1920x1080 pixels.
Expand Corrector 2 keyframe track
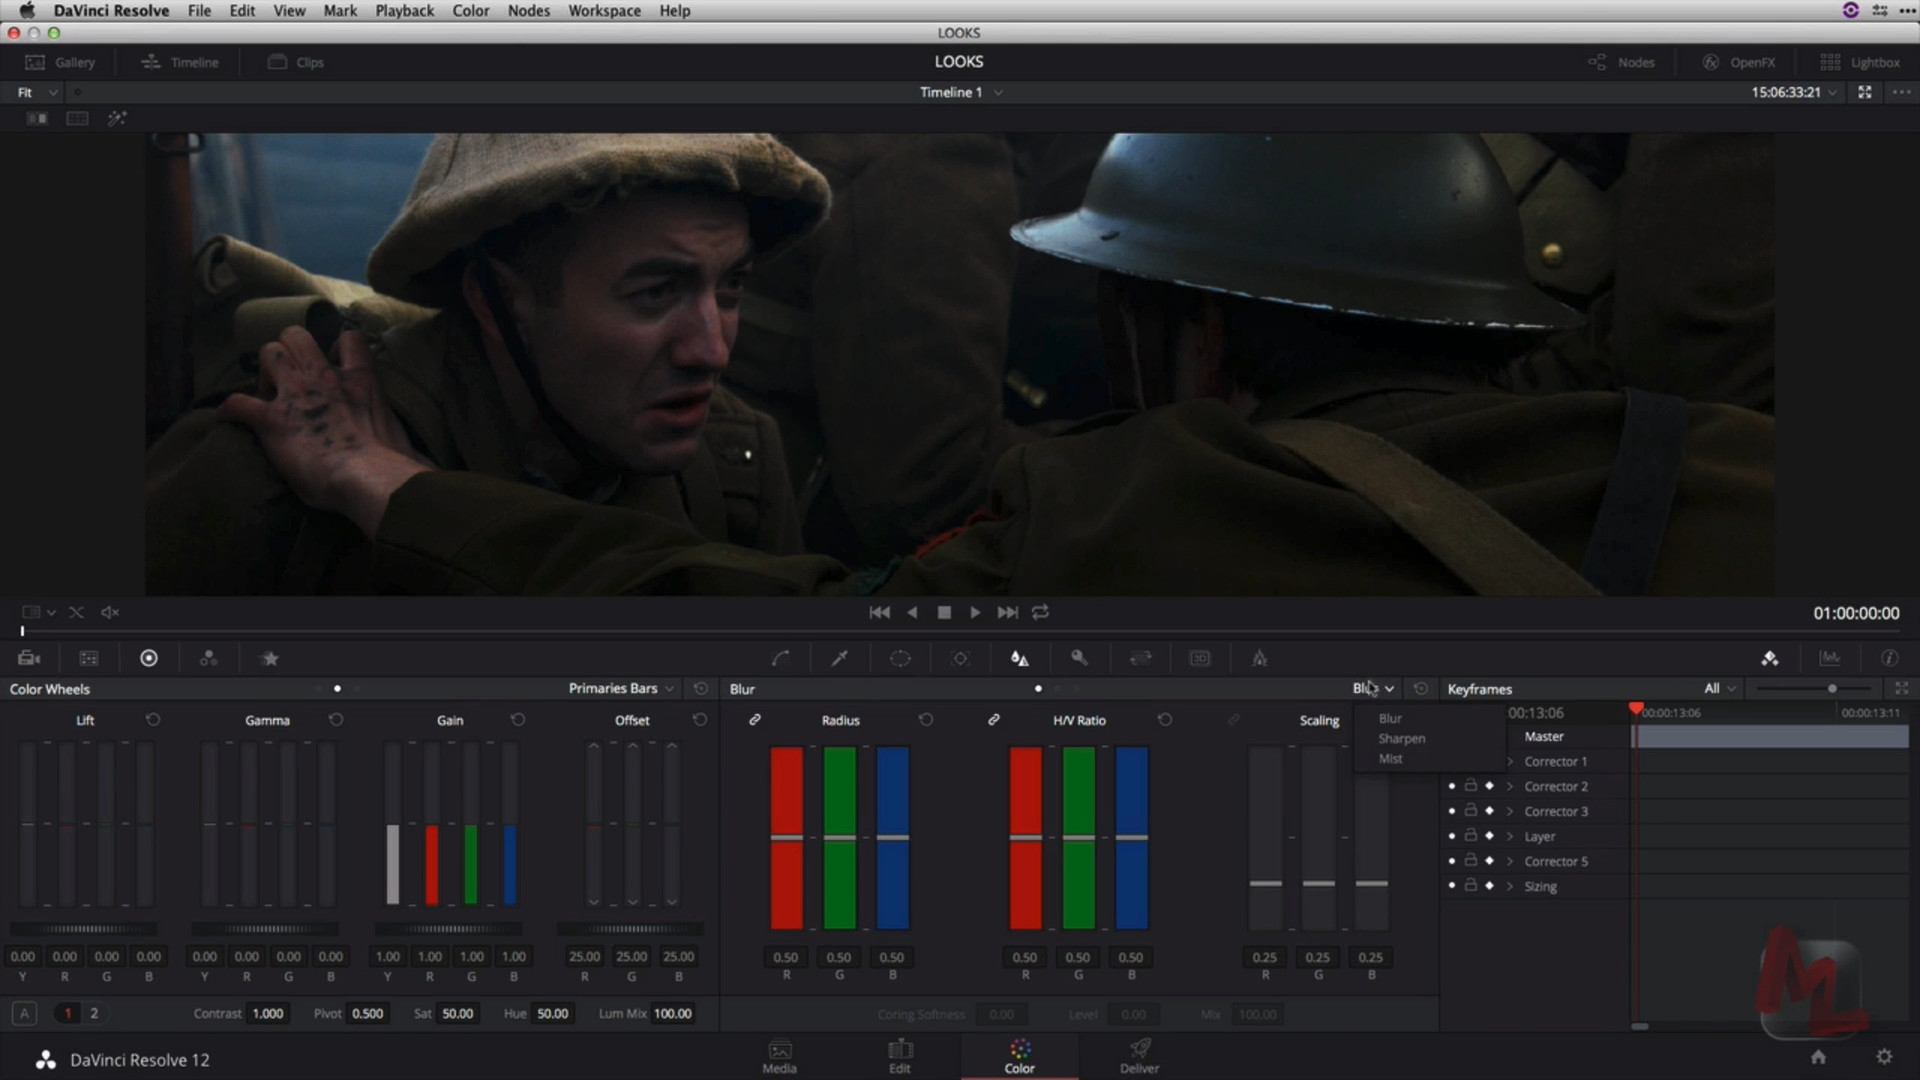click(x=1510, y=787)
